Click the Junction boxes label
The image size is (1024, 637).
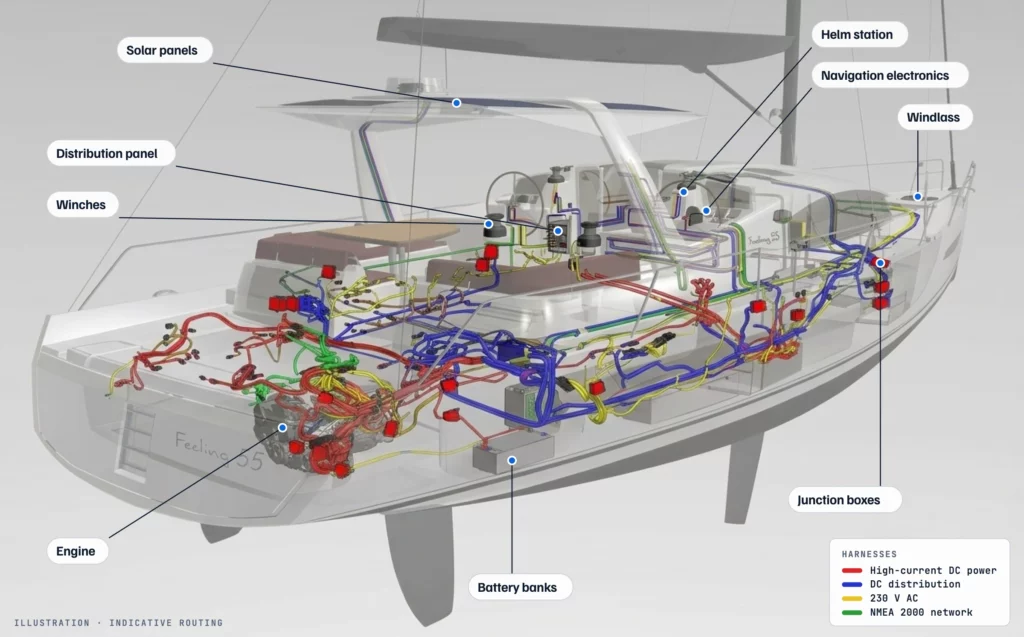point(845,500)
